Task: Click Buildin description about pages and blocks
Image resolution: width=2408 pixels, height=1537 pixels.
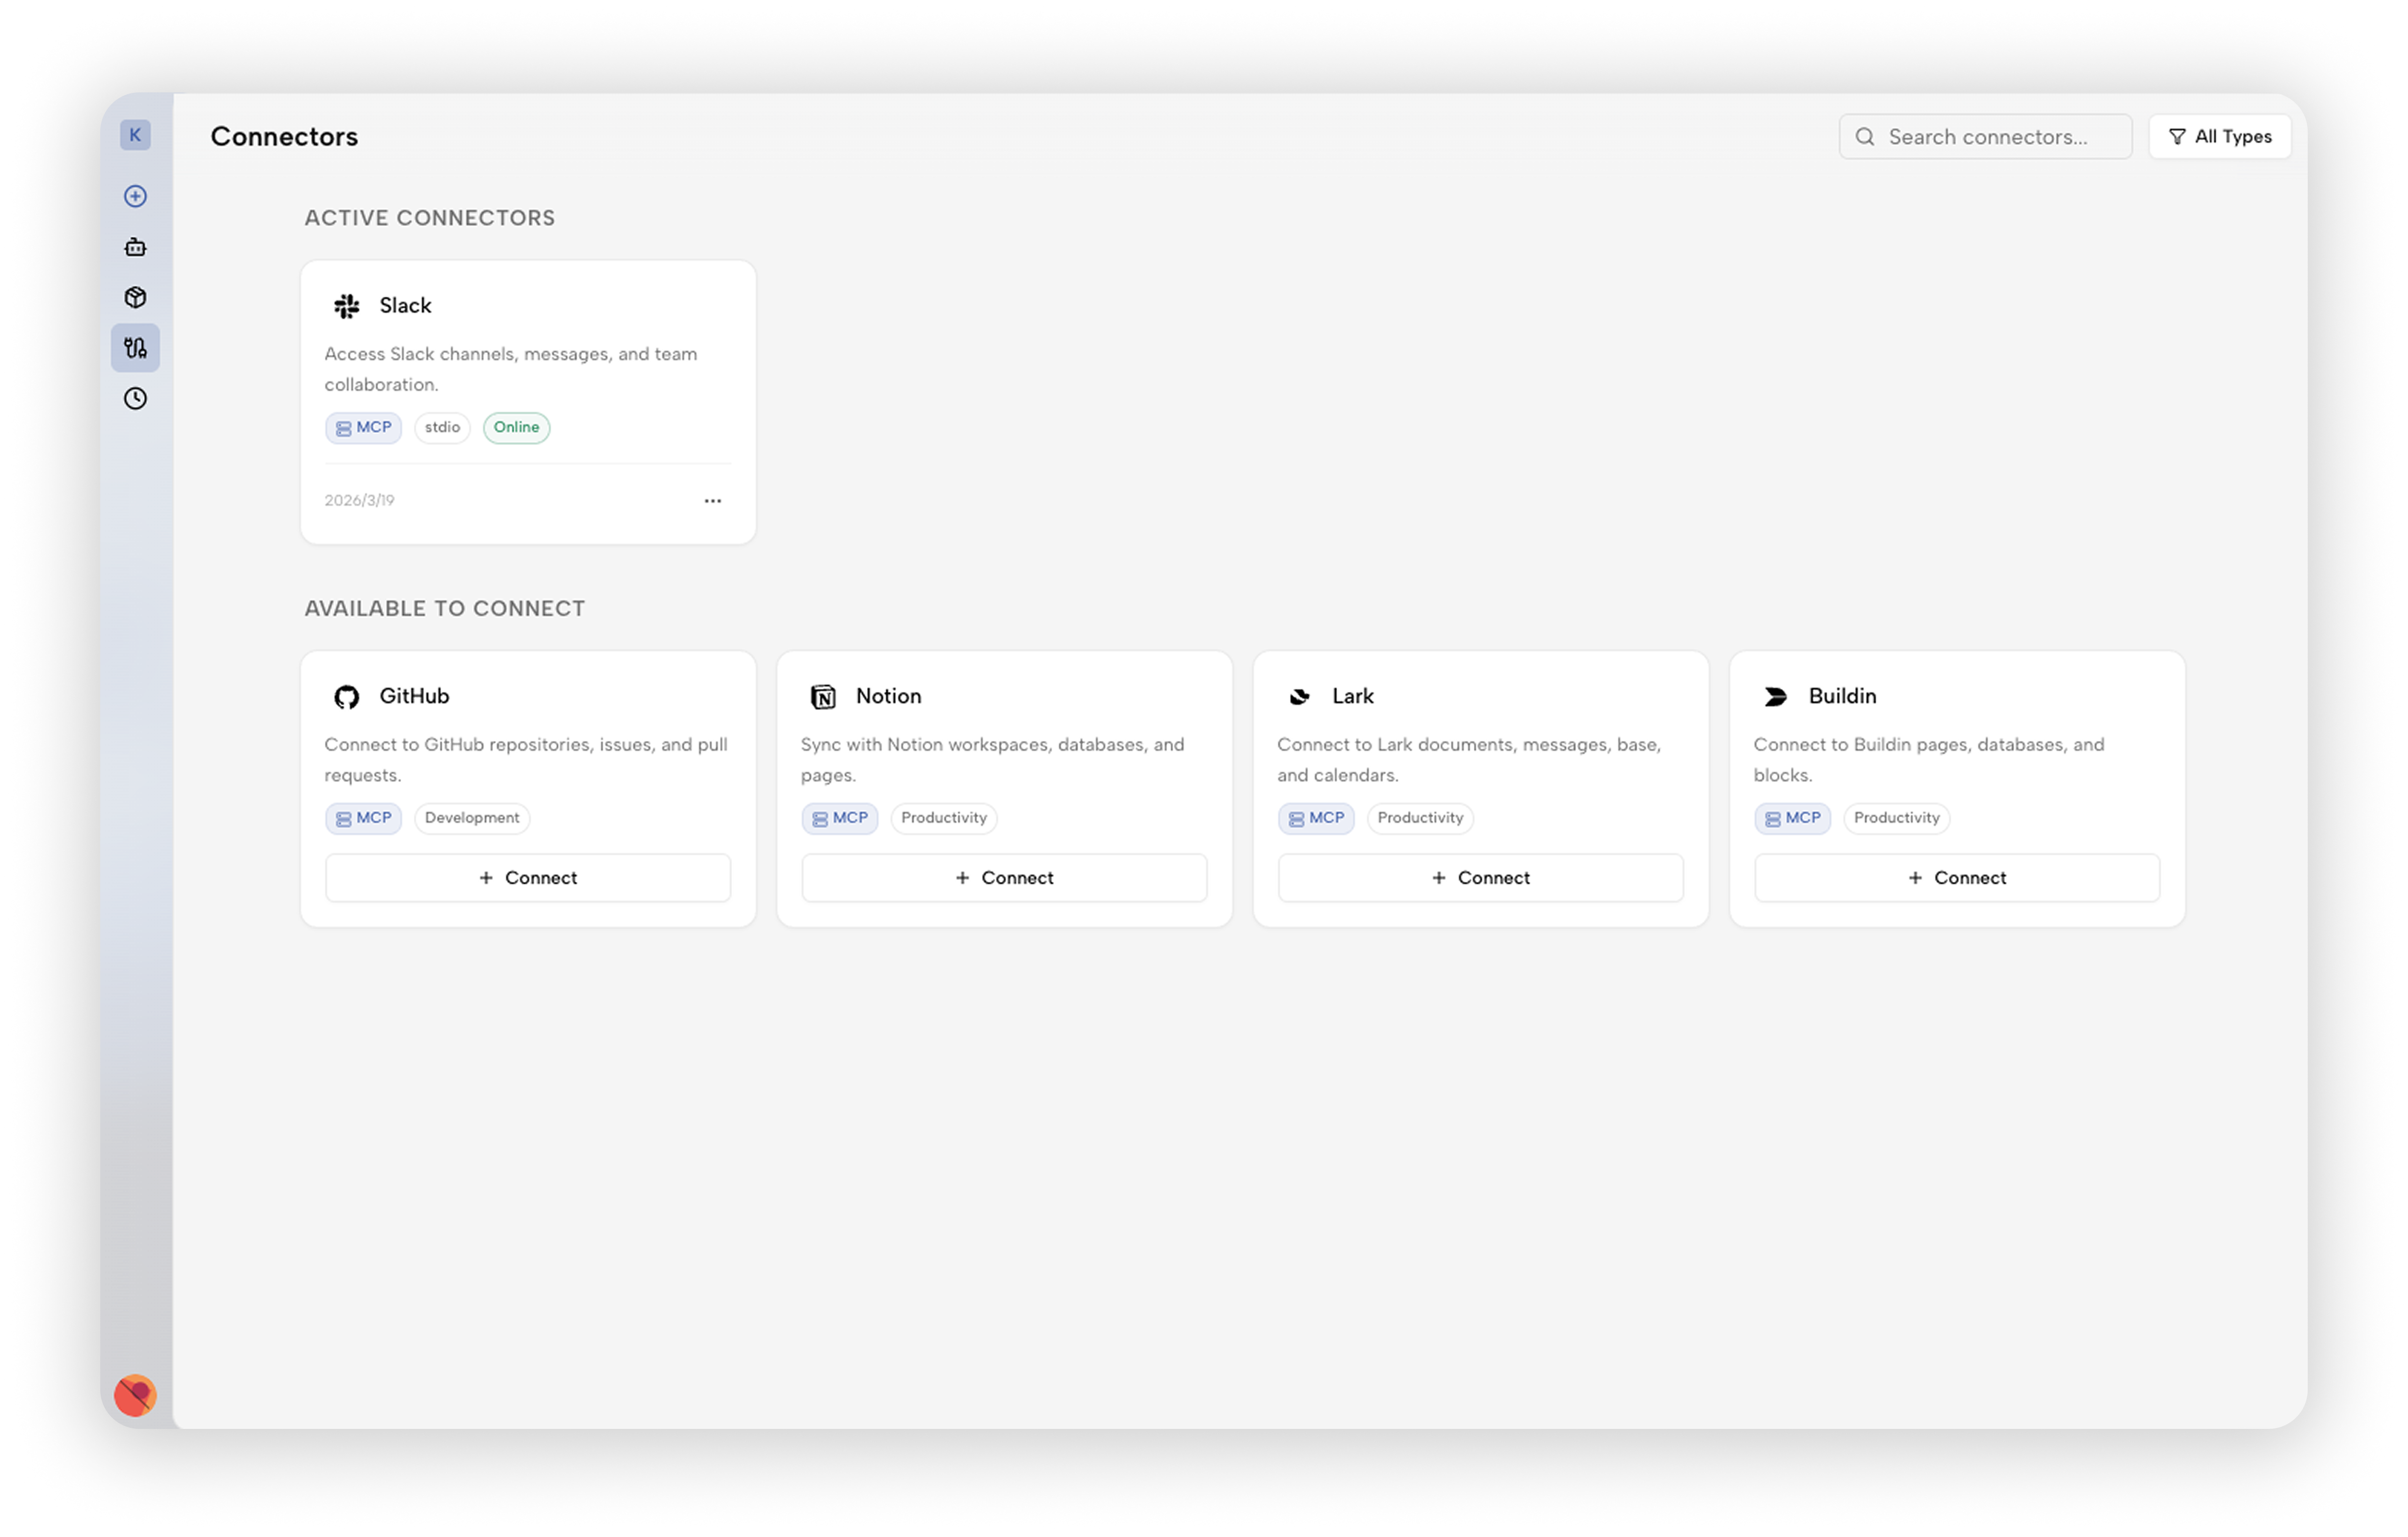Action: tap(1929, 760)
